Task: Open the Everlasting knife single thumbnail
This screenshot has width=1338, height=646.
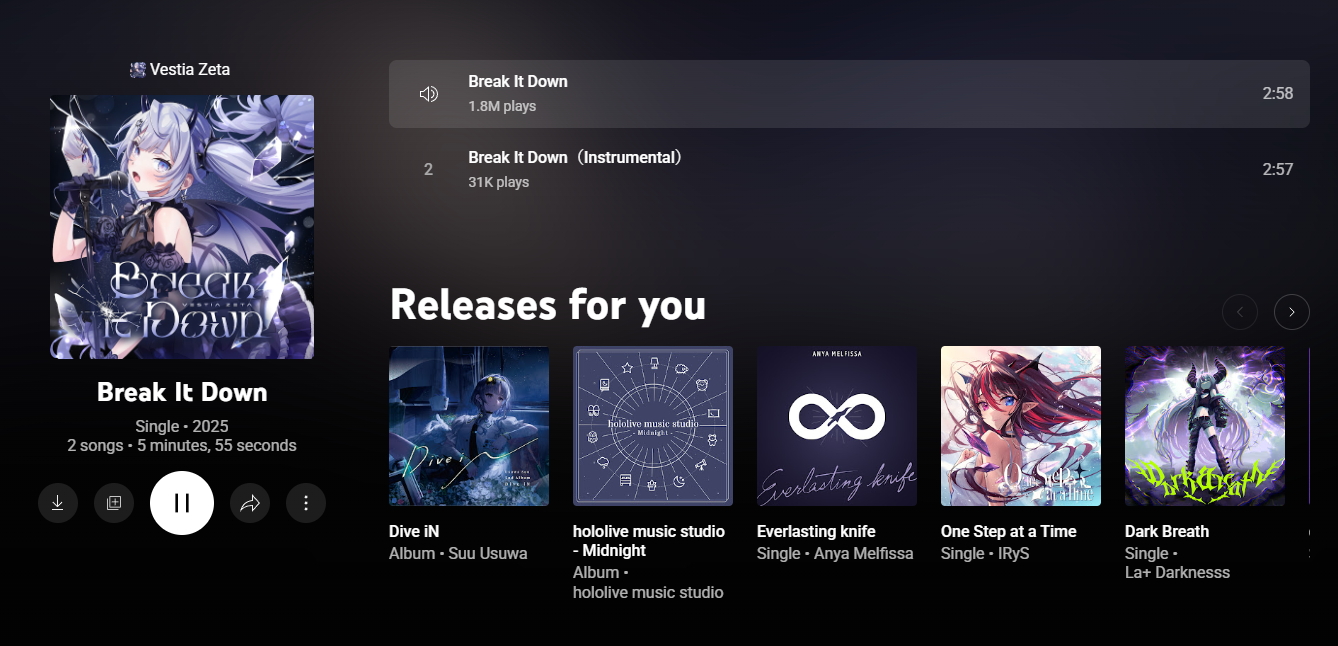Action: (837, 426)
